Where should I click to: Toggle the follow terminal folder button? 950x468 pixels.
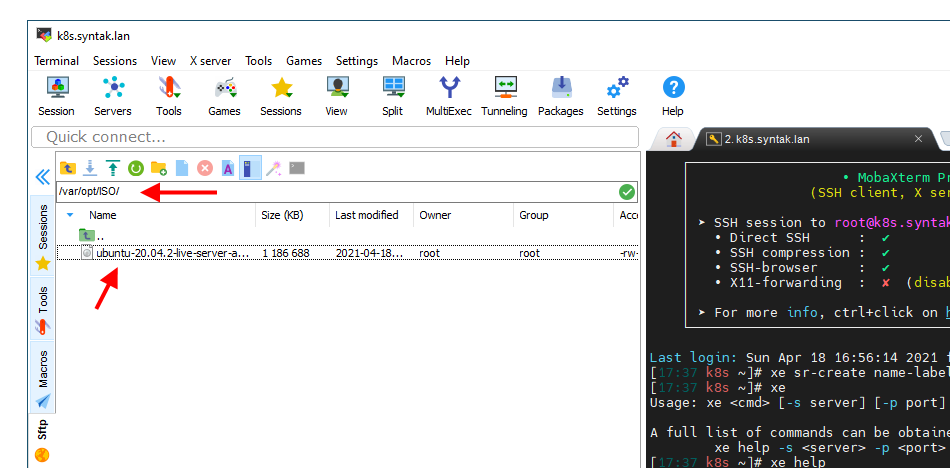pos(250,168)
